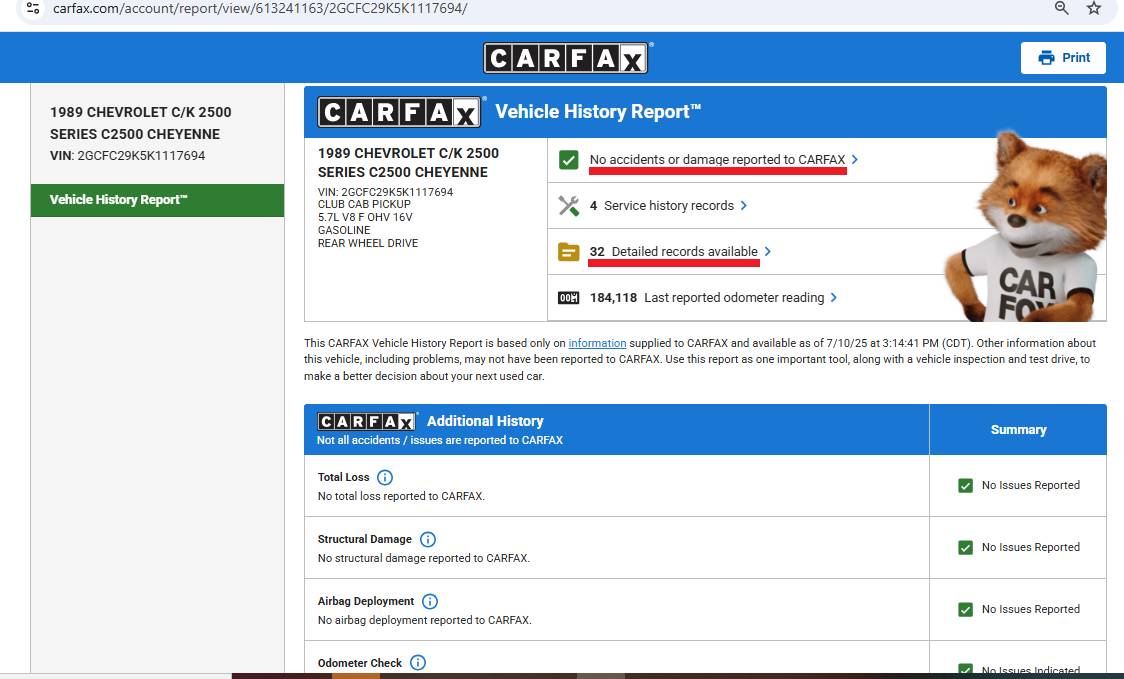Expand No accidents or damage reported chevron
1124x679 pixels.
click(854, 159)
